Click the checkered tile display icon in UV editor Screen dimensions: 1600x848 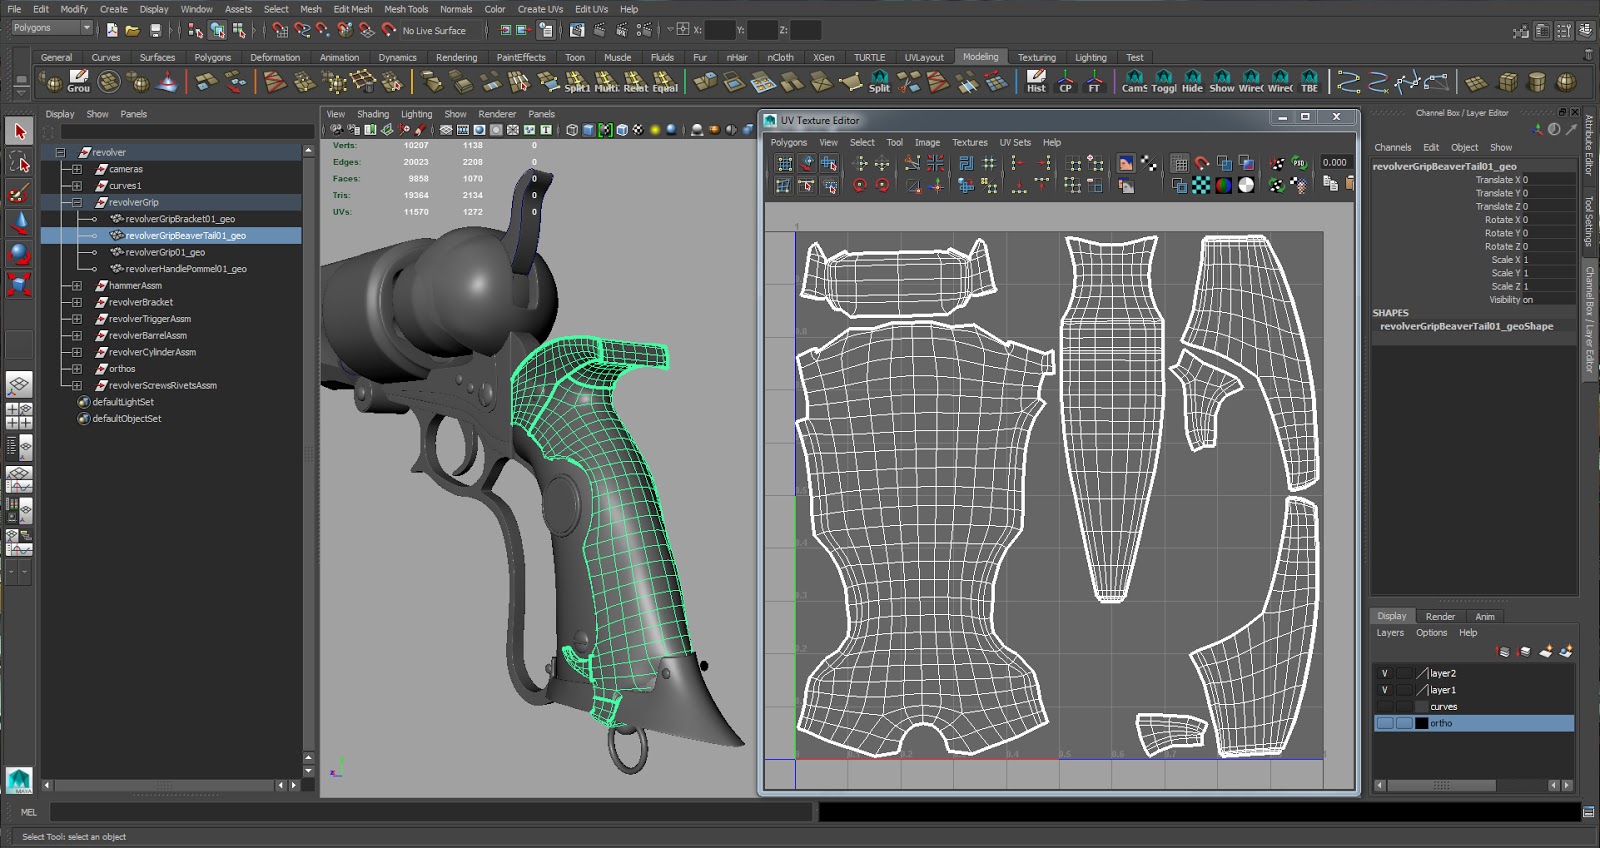click(x=1201, y=185)
